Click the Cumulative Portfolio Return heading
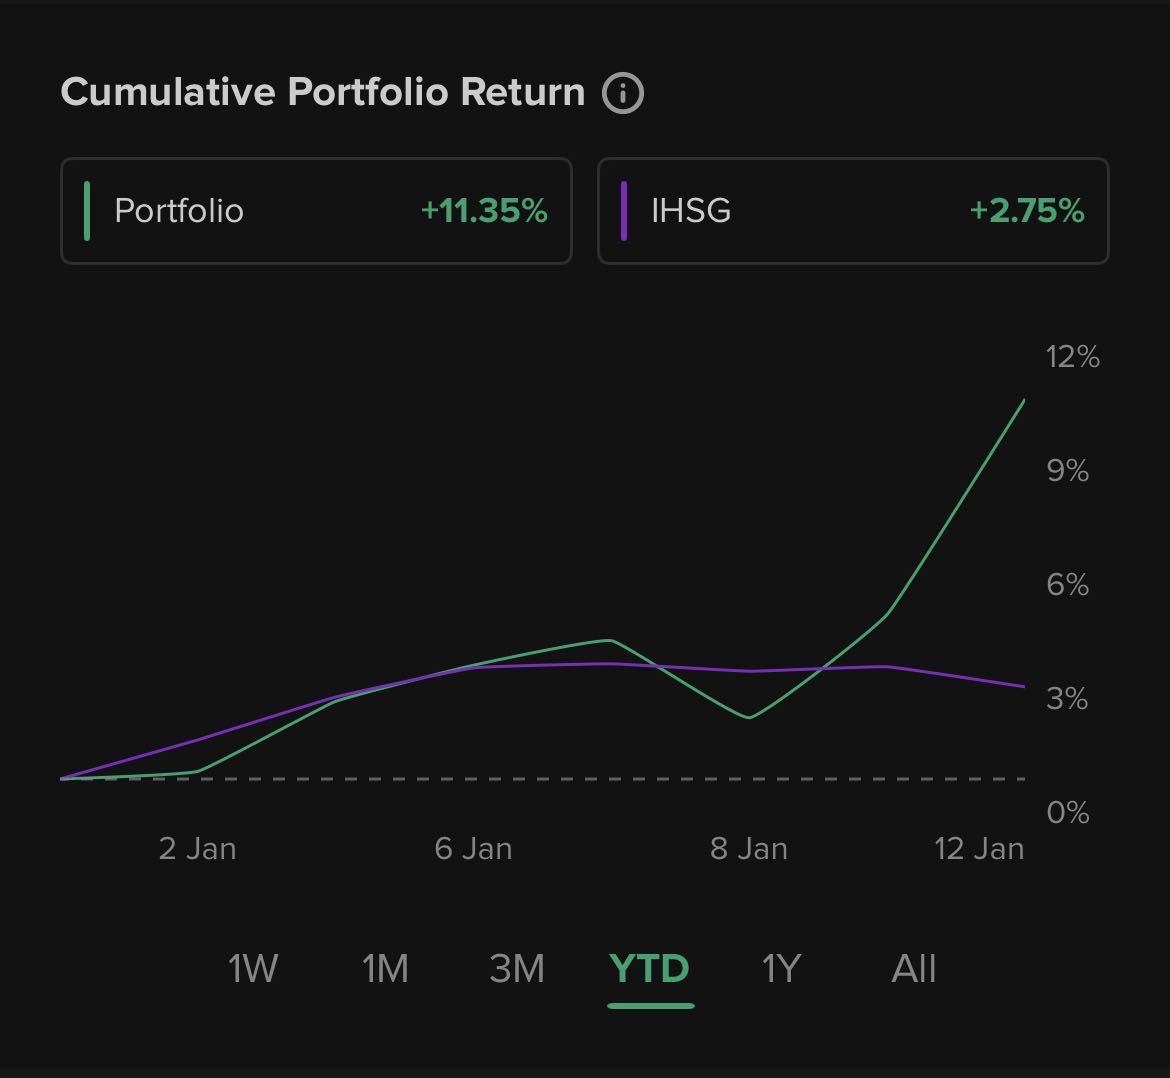The width and height of the screenshot is (1170, 1078). tap(322, 92)
